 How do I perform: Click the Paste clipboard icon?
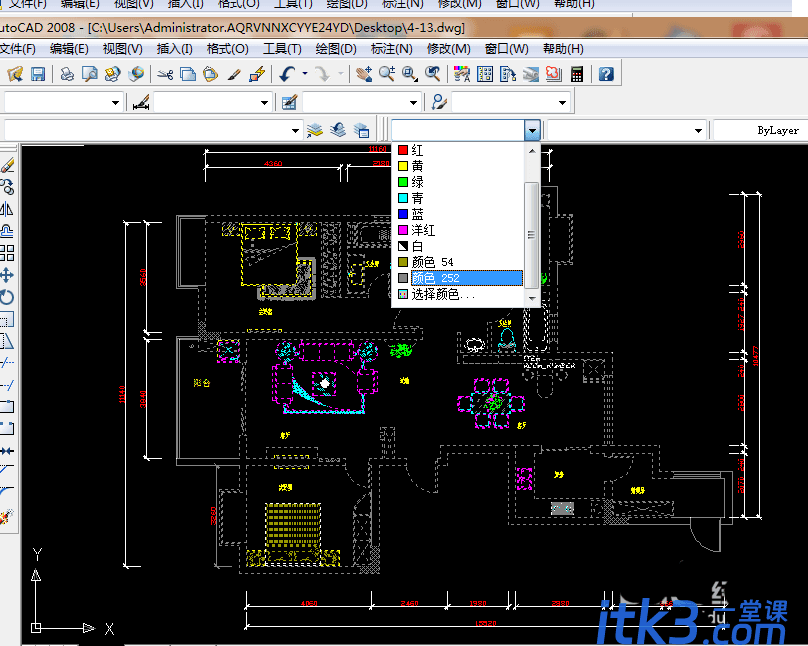click(x=210, y=74)
